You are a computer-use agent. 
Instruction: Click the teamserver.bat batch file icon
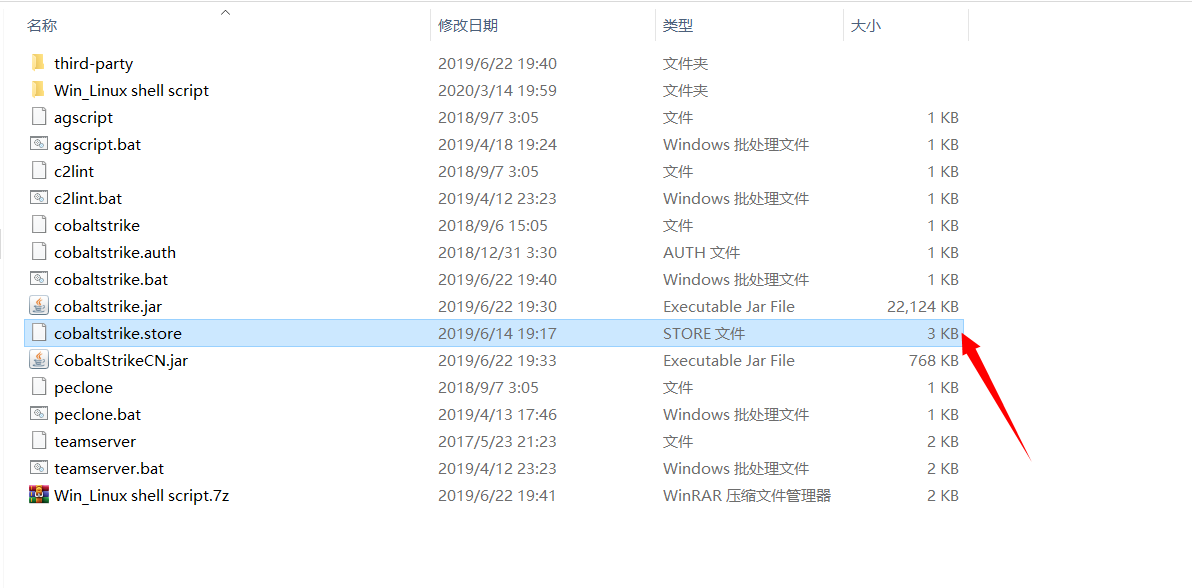pyautogui.click(x=39, y=469)
